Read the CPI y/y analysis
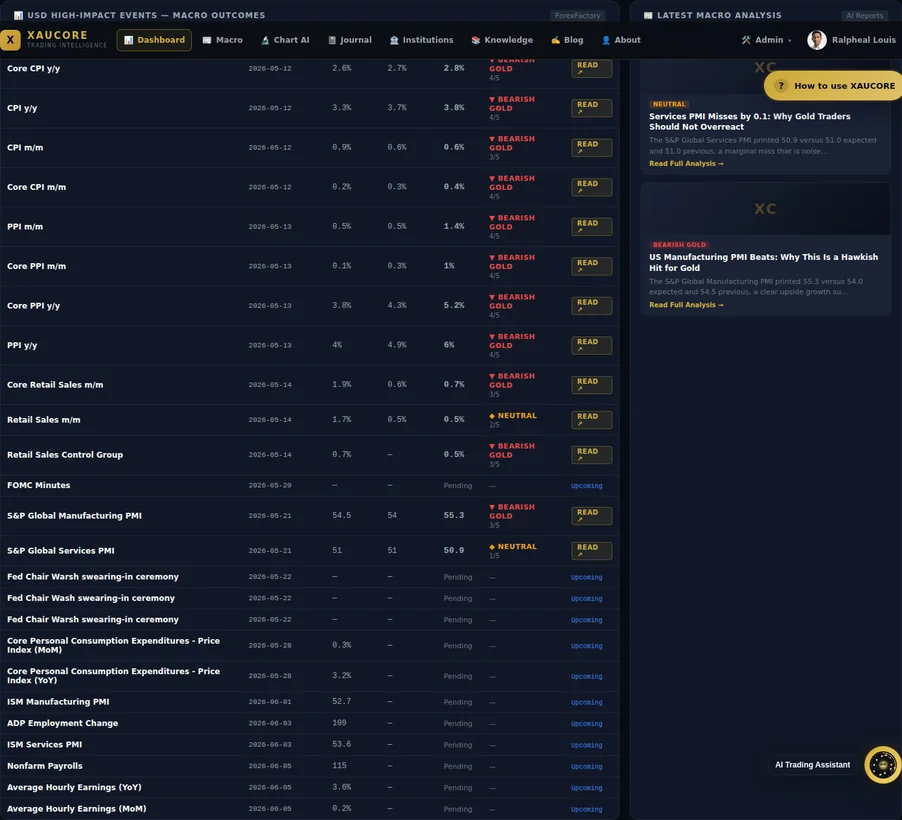The height and width of the screenshot is (820, 902). [x=591, y=108]
